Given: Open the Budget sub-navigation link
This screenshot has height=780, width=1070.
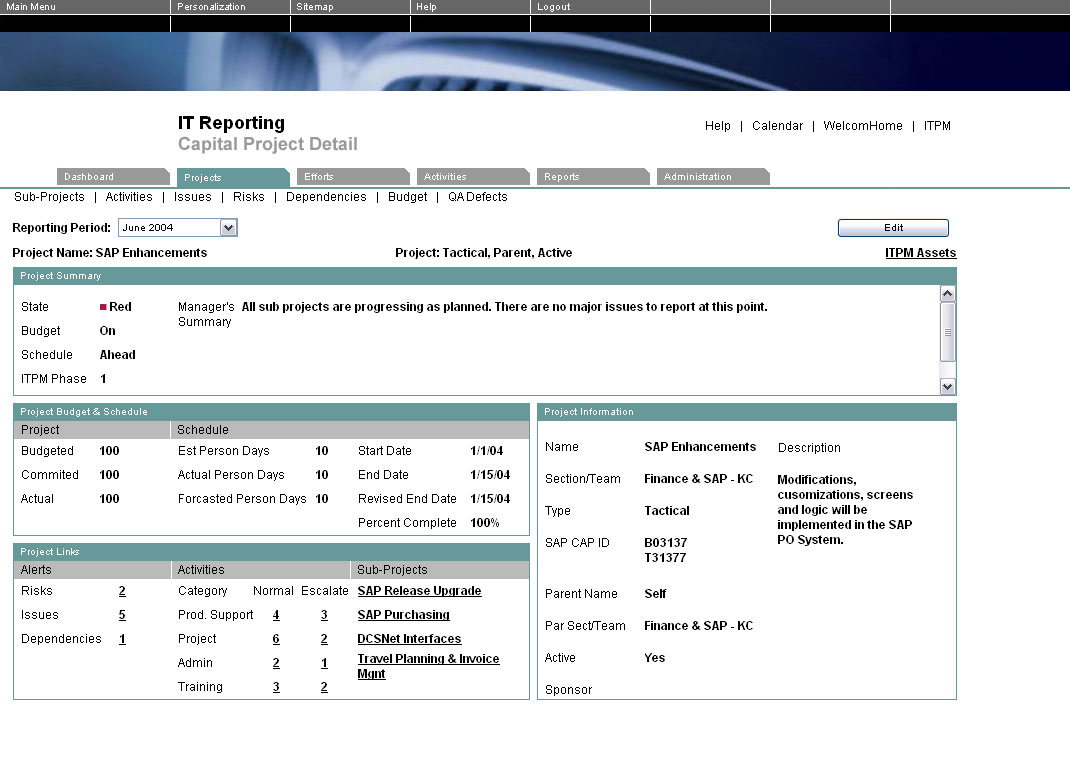Looking at the screenshot, I should pos(407,197).
